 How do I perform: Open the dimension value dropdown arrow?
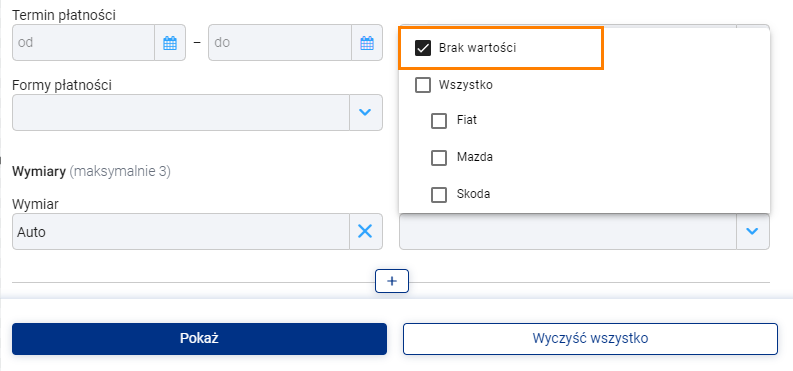click(753, 231)
